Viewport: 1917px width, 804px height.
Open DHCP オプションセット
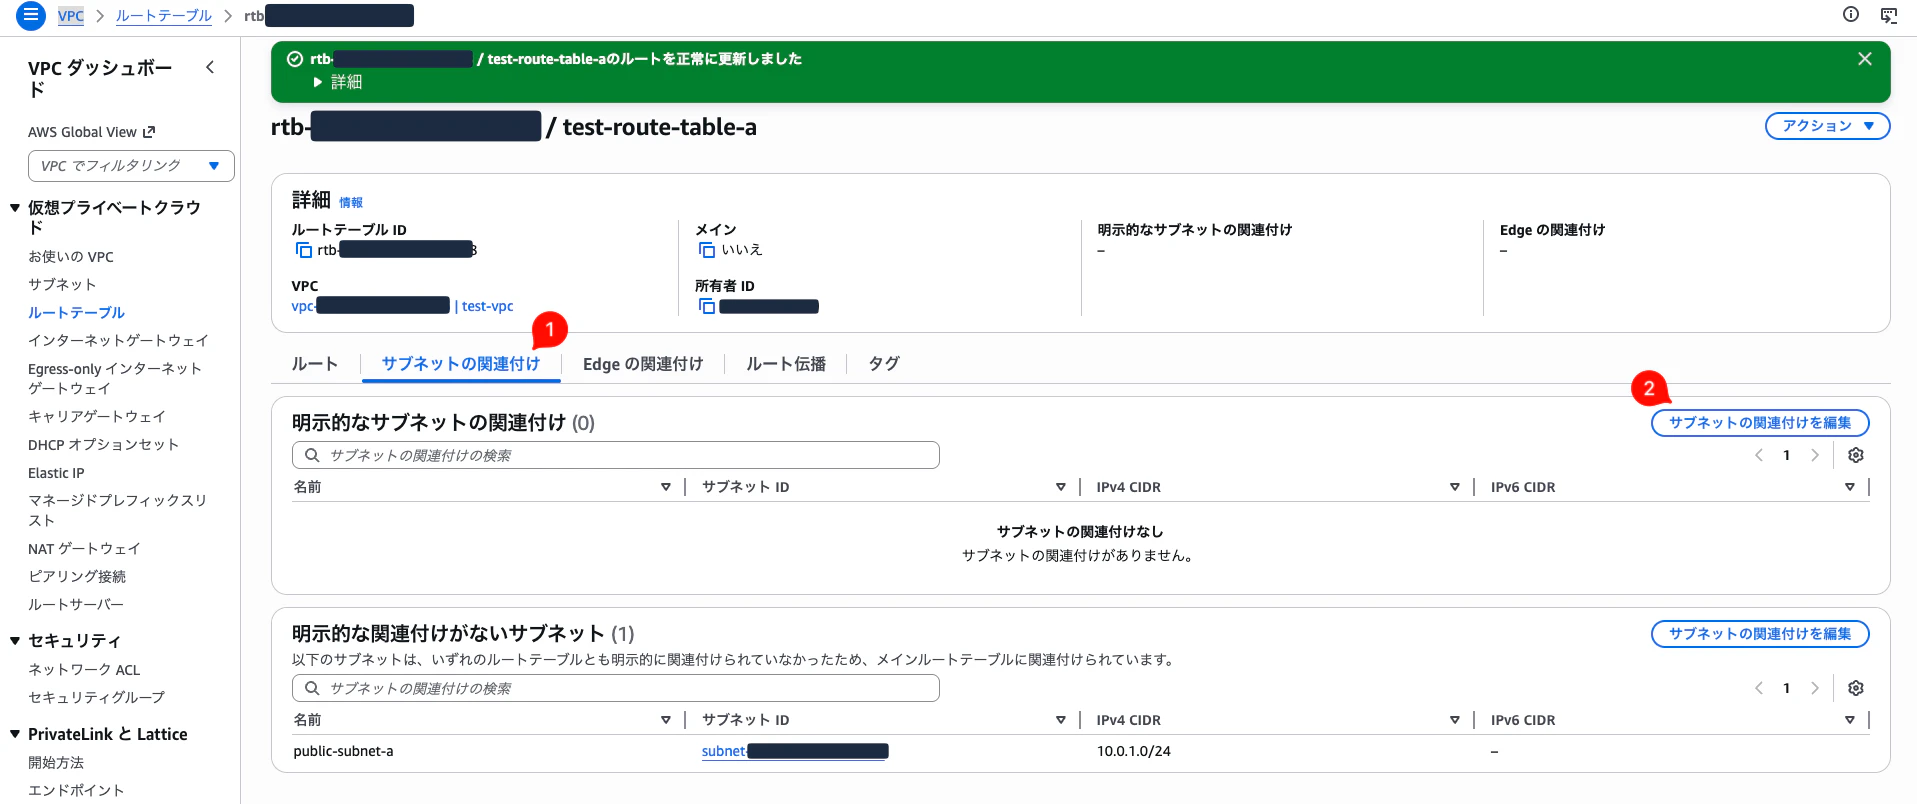103,445
